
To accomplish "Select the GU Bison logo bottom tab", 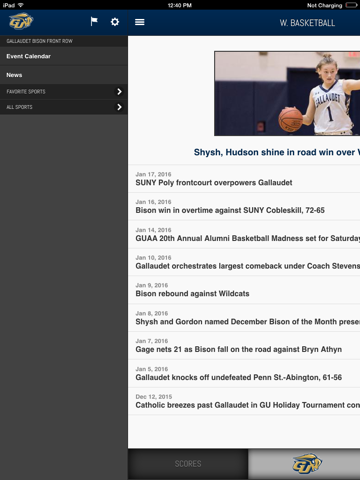I will tap(307, 464).
